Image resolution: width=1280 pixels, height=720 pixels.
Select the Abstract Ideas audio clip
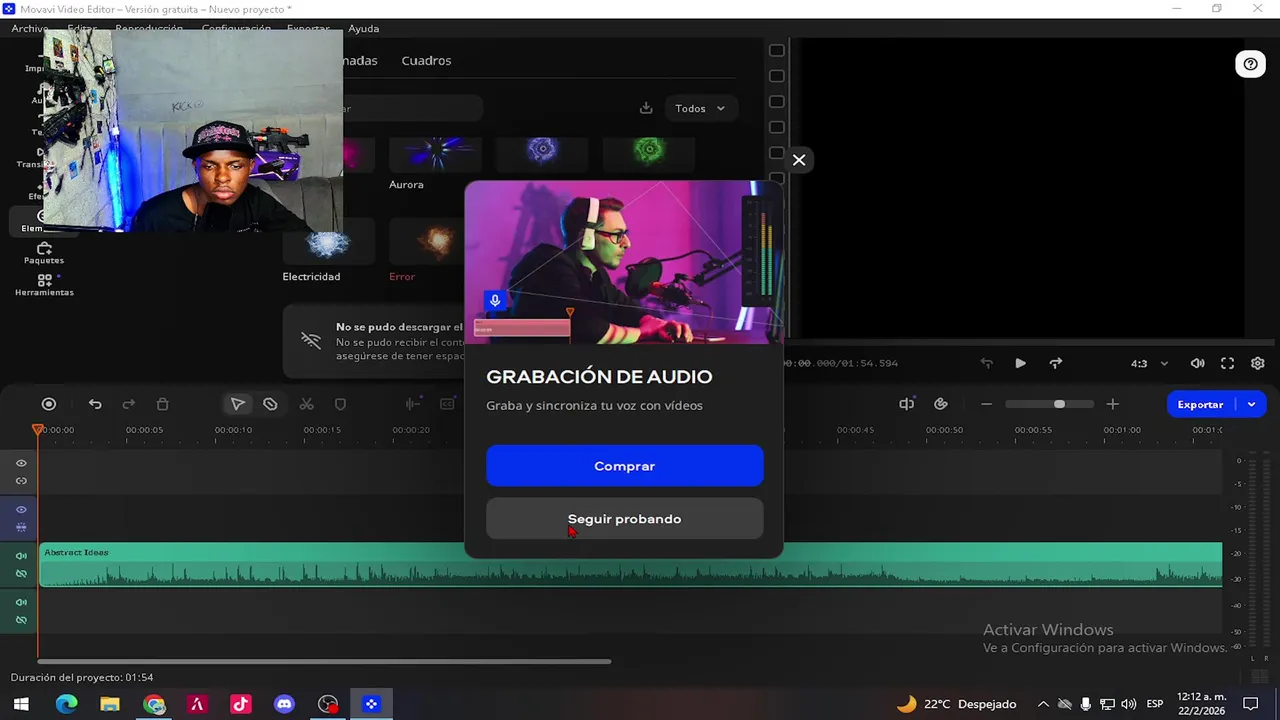pos(630,564)
